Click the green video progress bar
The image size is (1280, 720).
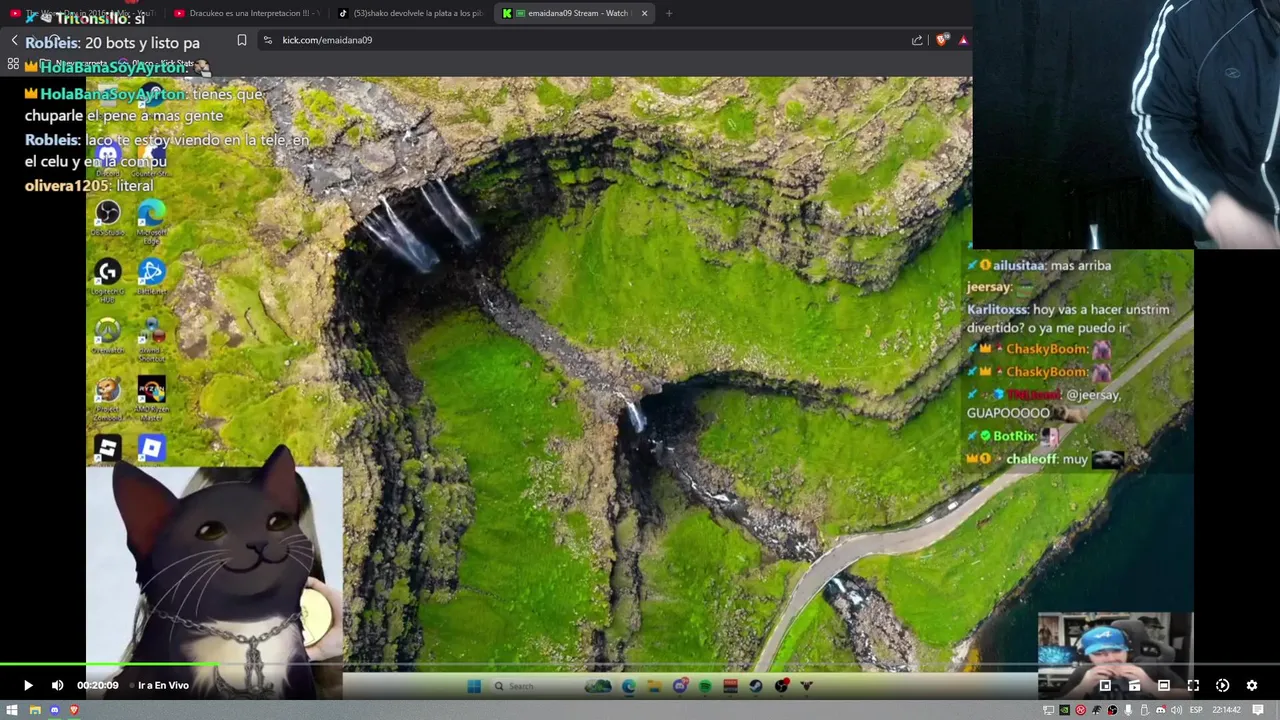(108, 664)
